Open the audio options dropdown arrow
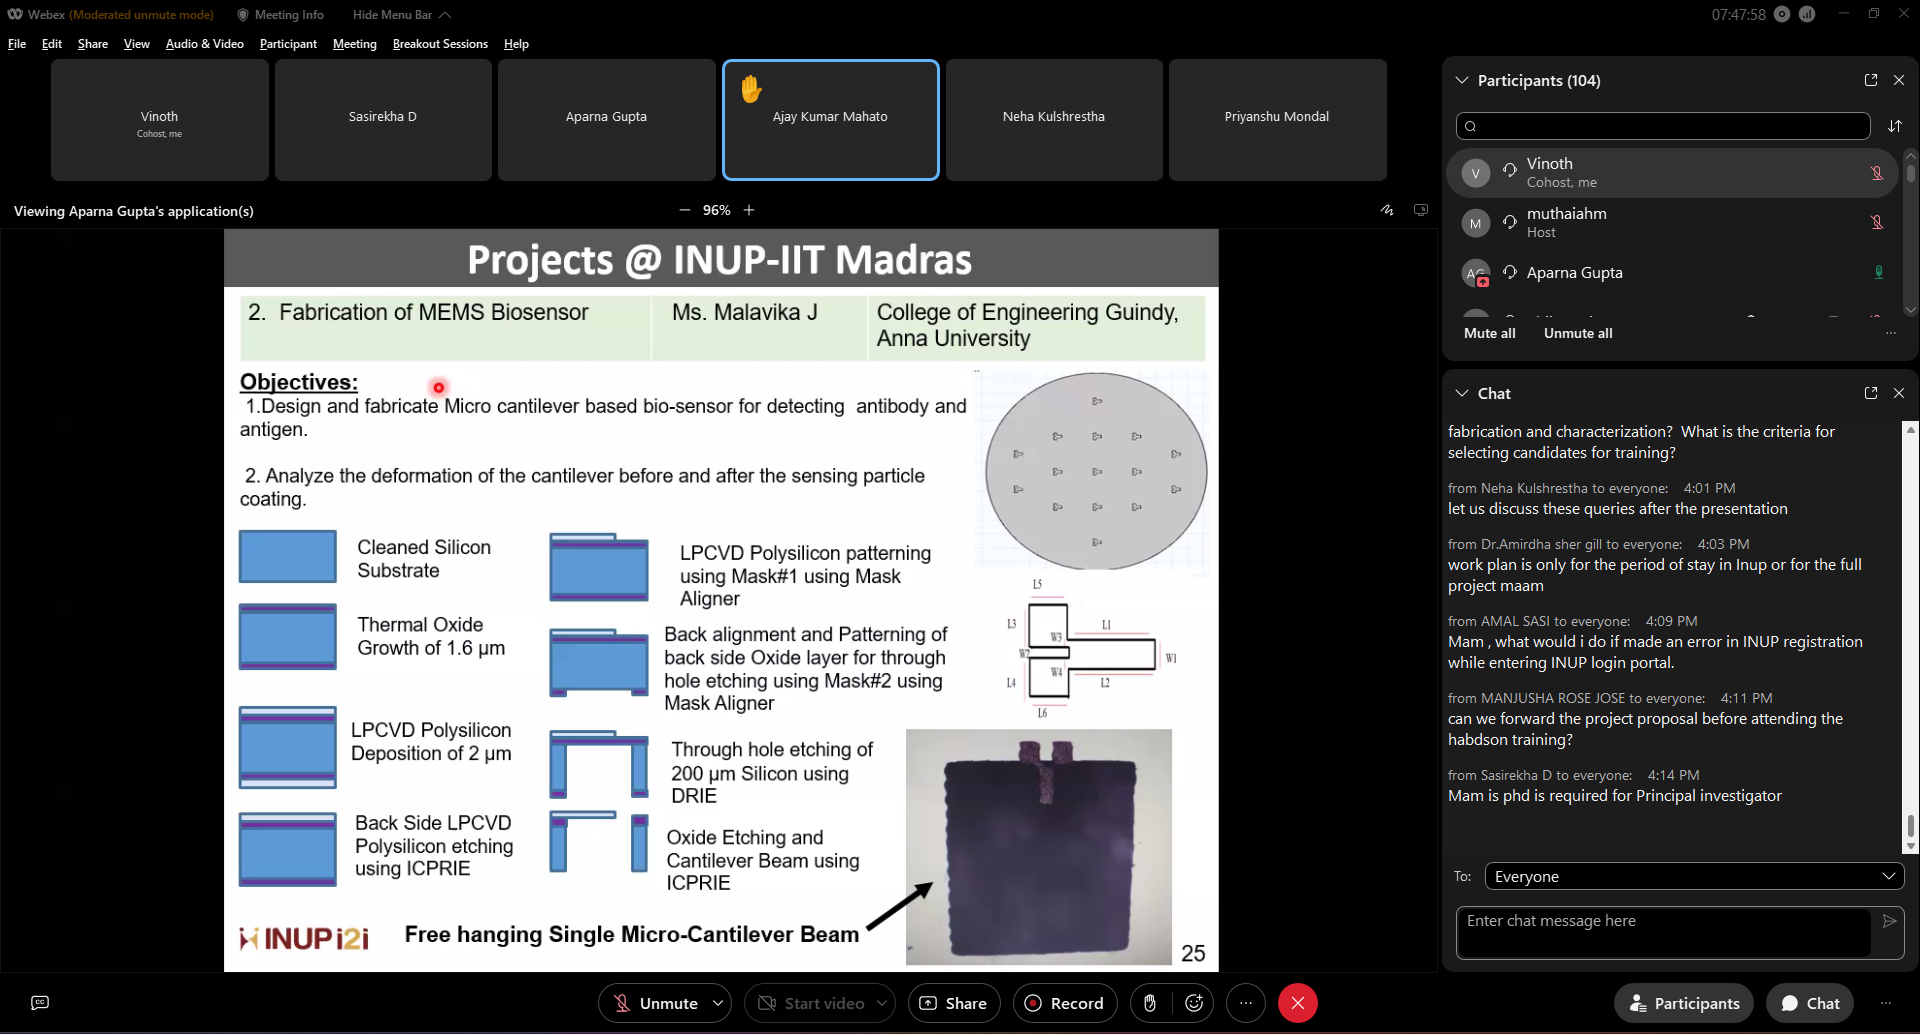Image resolution: width=1920 pixels, height=1034 pixels. point(719,1003)
